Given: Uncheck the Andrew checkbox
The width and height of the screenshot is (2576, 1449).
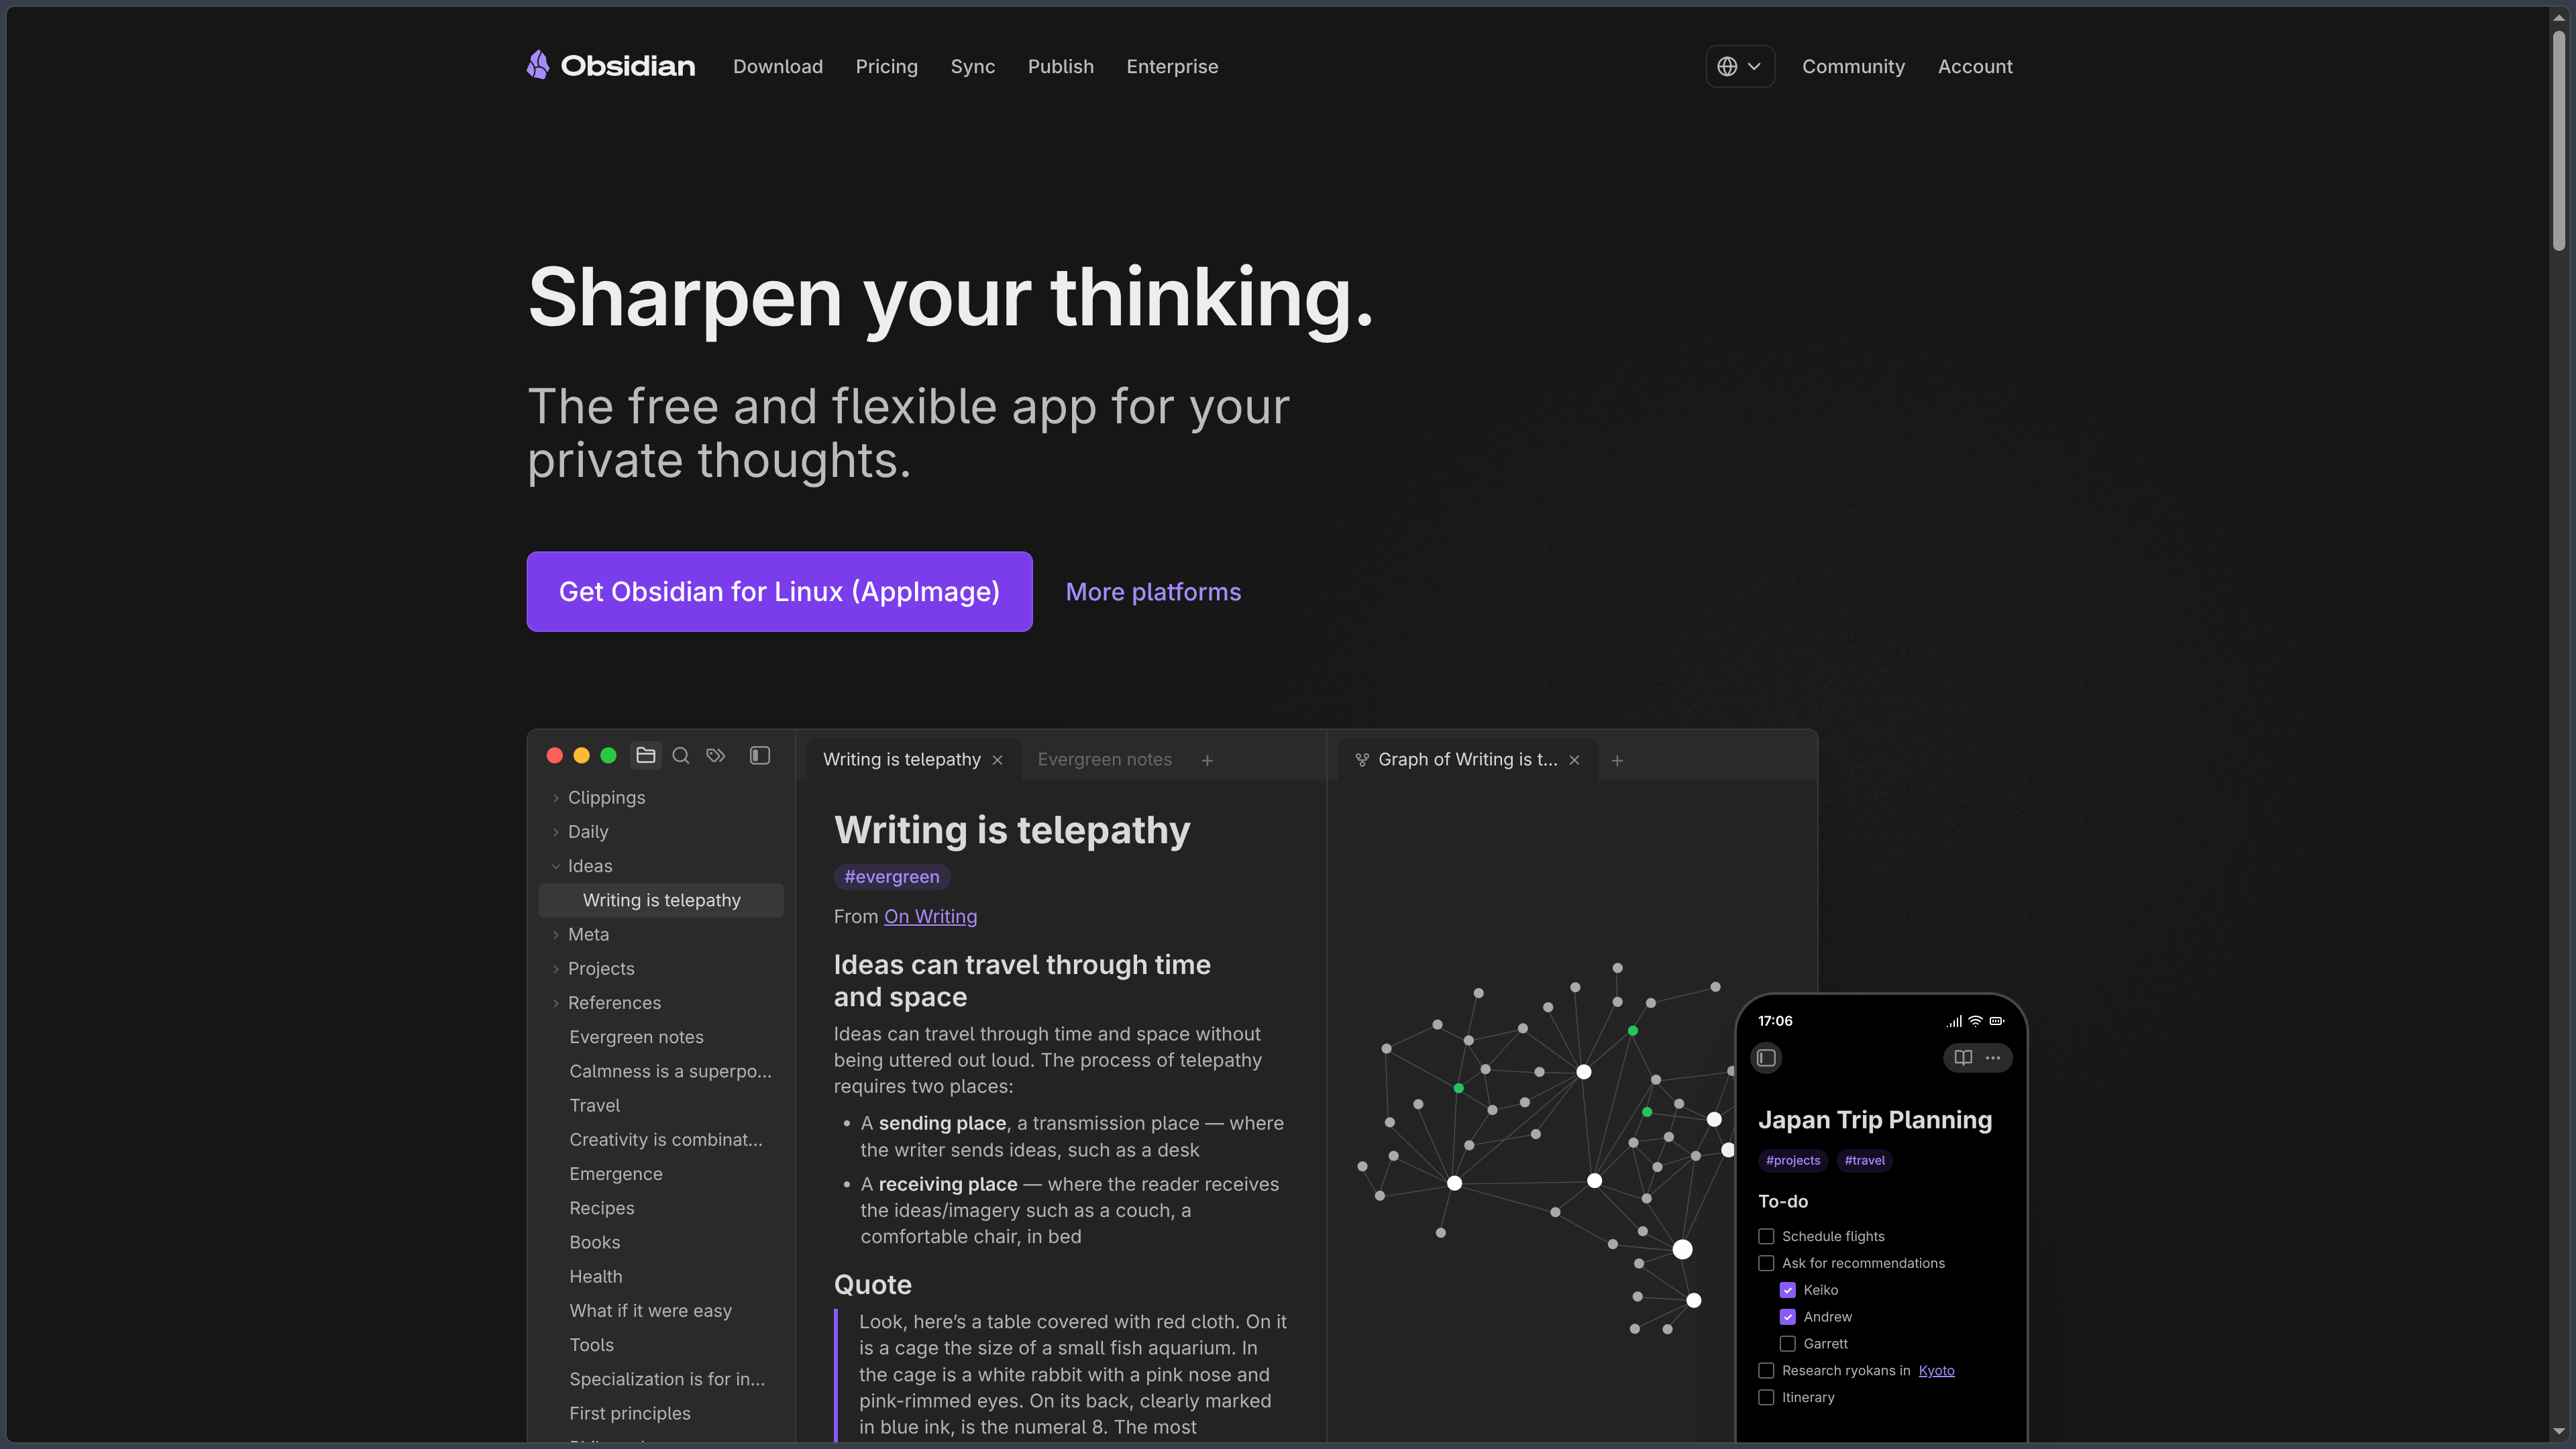Looking at the screenshot, I should point(1787,1317).
